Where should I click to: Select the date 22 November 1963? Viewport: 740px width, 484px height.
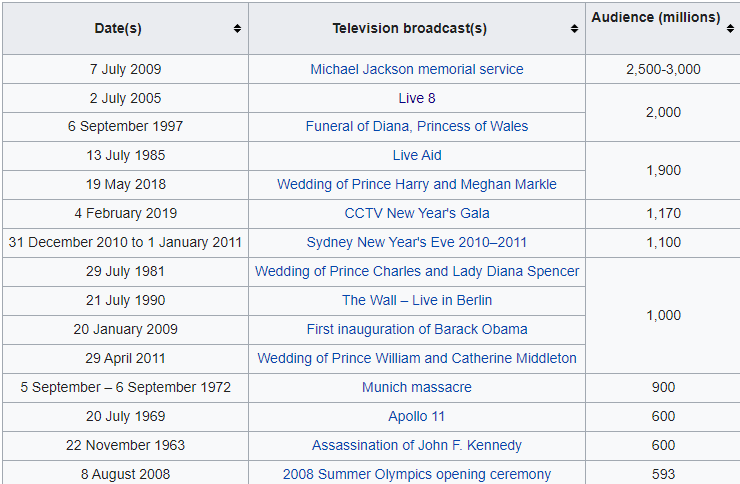pyautogui.click(x=126, y=445)
